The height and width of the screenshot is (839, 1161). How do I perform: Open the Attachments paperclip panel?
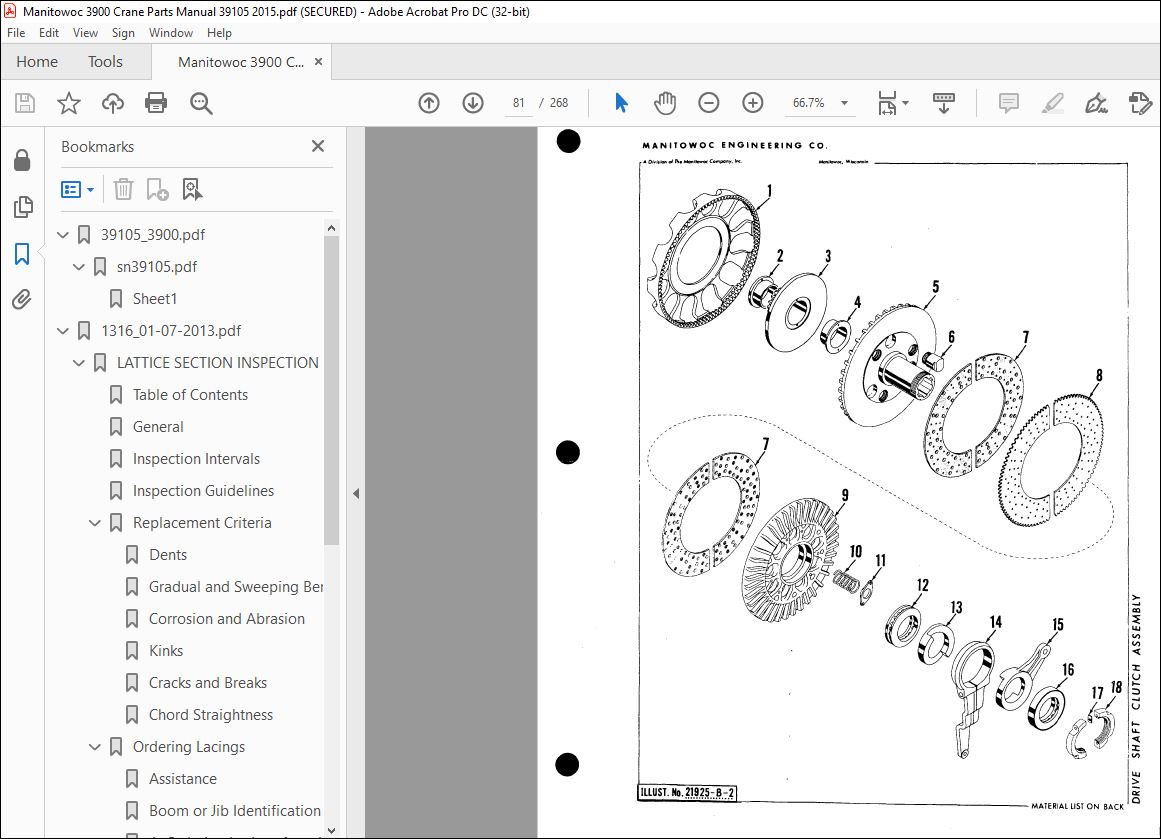(x=21, y=299)
